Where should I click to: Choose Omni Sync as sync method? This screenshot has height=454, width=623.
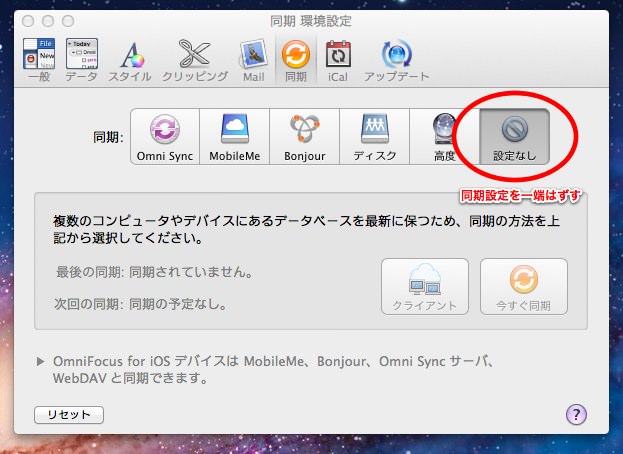coord(165,136)
